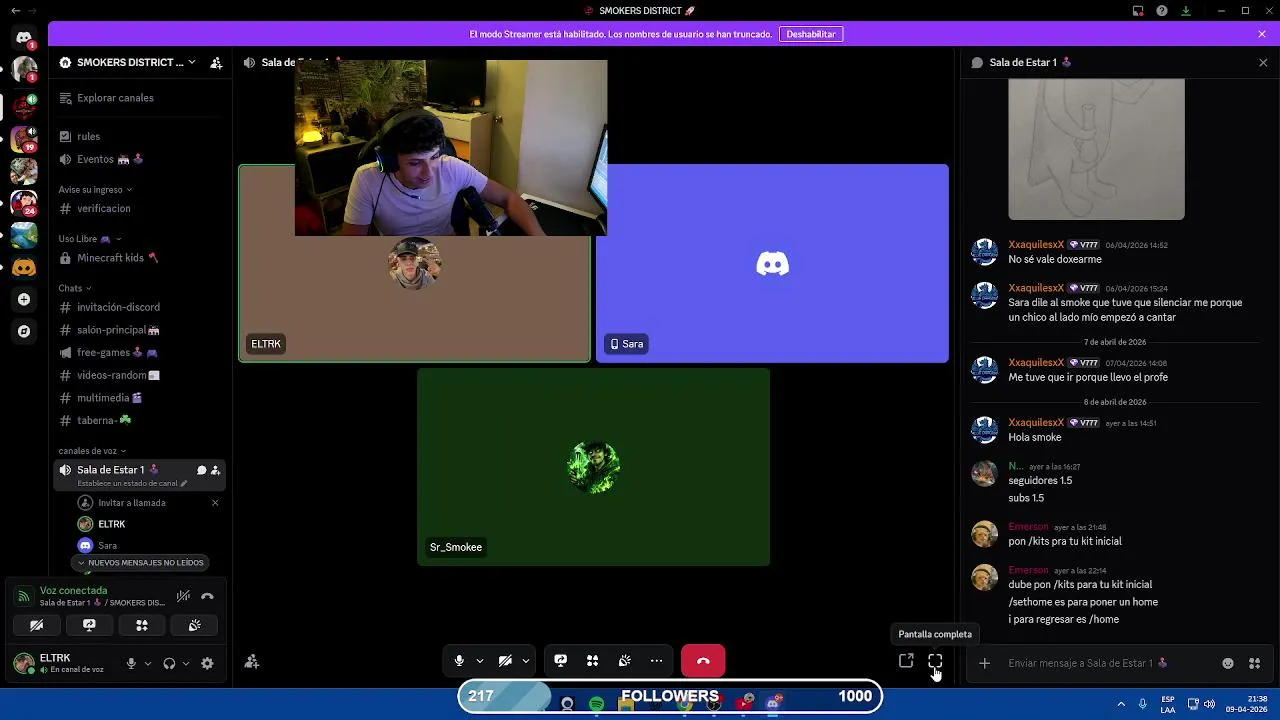Viewport: 1280px width, 720px height.
Task: Open soundboard in the Voz conectada panel
Action: pyautogui.click(x=195, y=625)
